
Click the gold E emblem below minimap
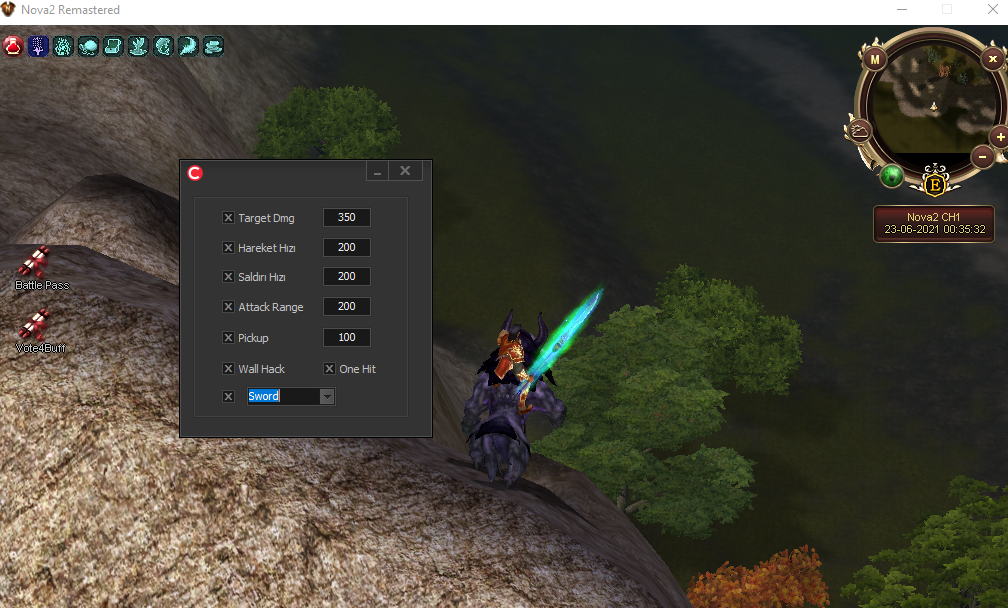click(935, 184)
